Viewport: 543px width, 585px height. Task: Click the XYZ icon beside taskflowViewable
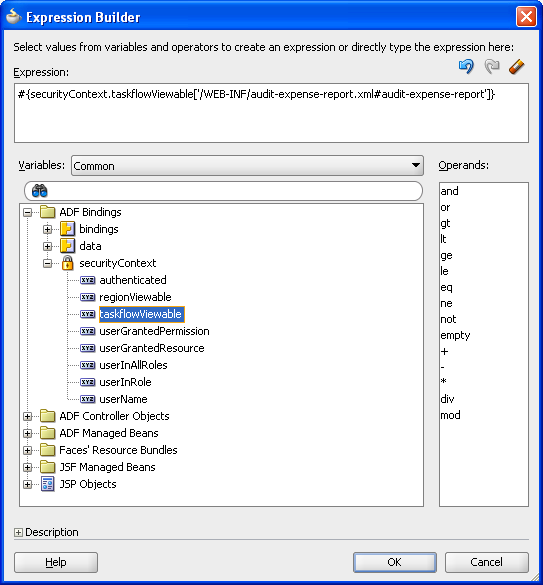(x=88, y=314)
